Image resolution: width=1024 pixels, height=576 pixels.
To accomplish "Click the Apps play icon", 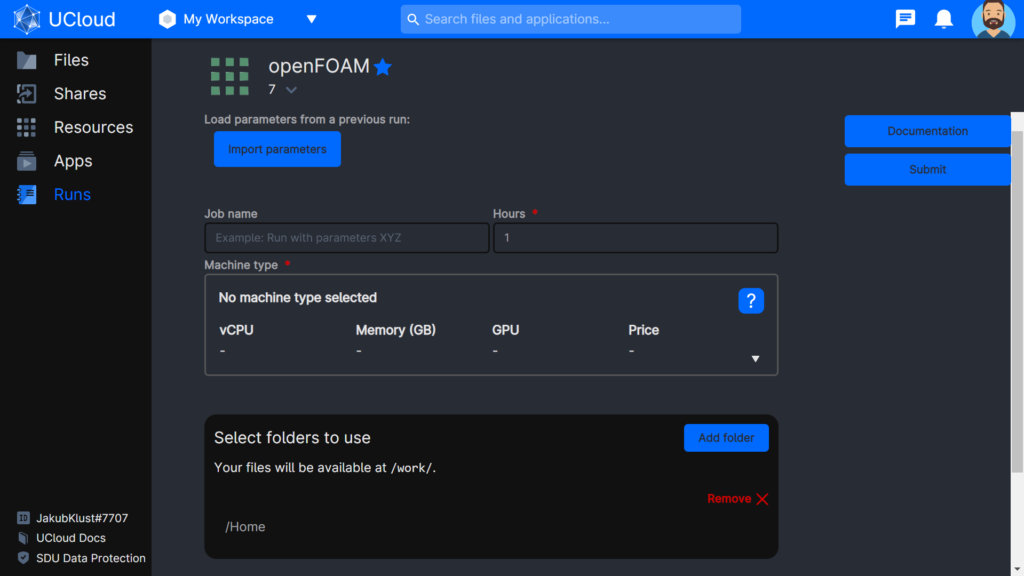I will (x=26, y=161).
